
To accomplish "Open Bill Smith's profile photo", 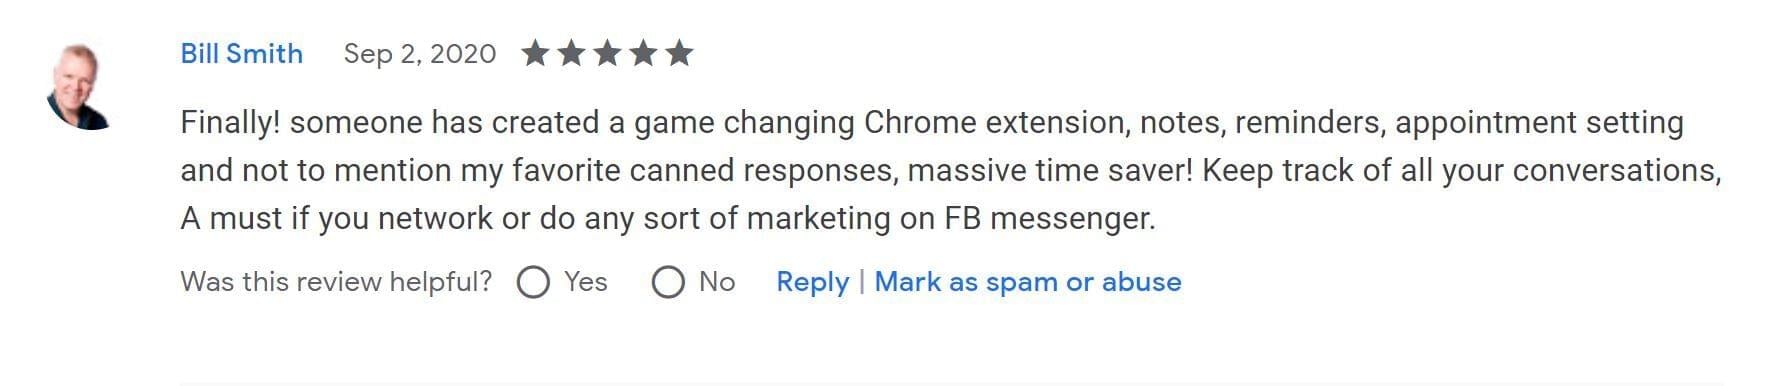I will pyautogui.click(x=80, y=87).
